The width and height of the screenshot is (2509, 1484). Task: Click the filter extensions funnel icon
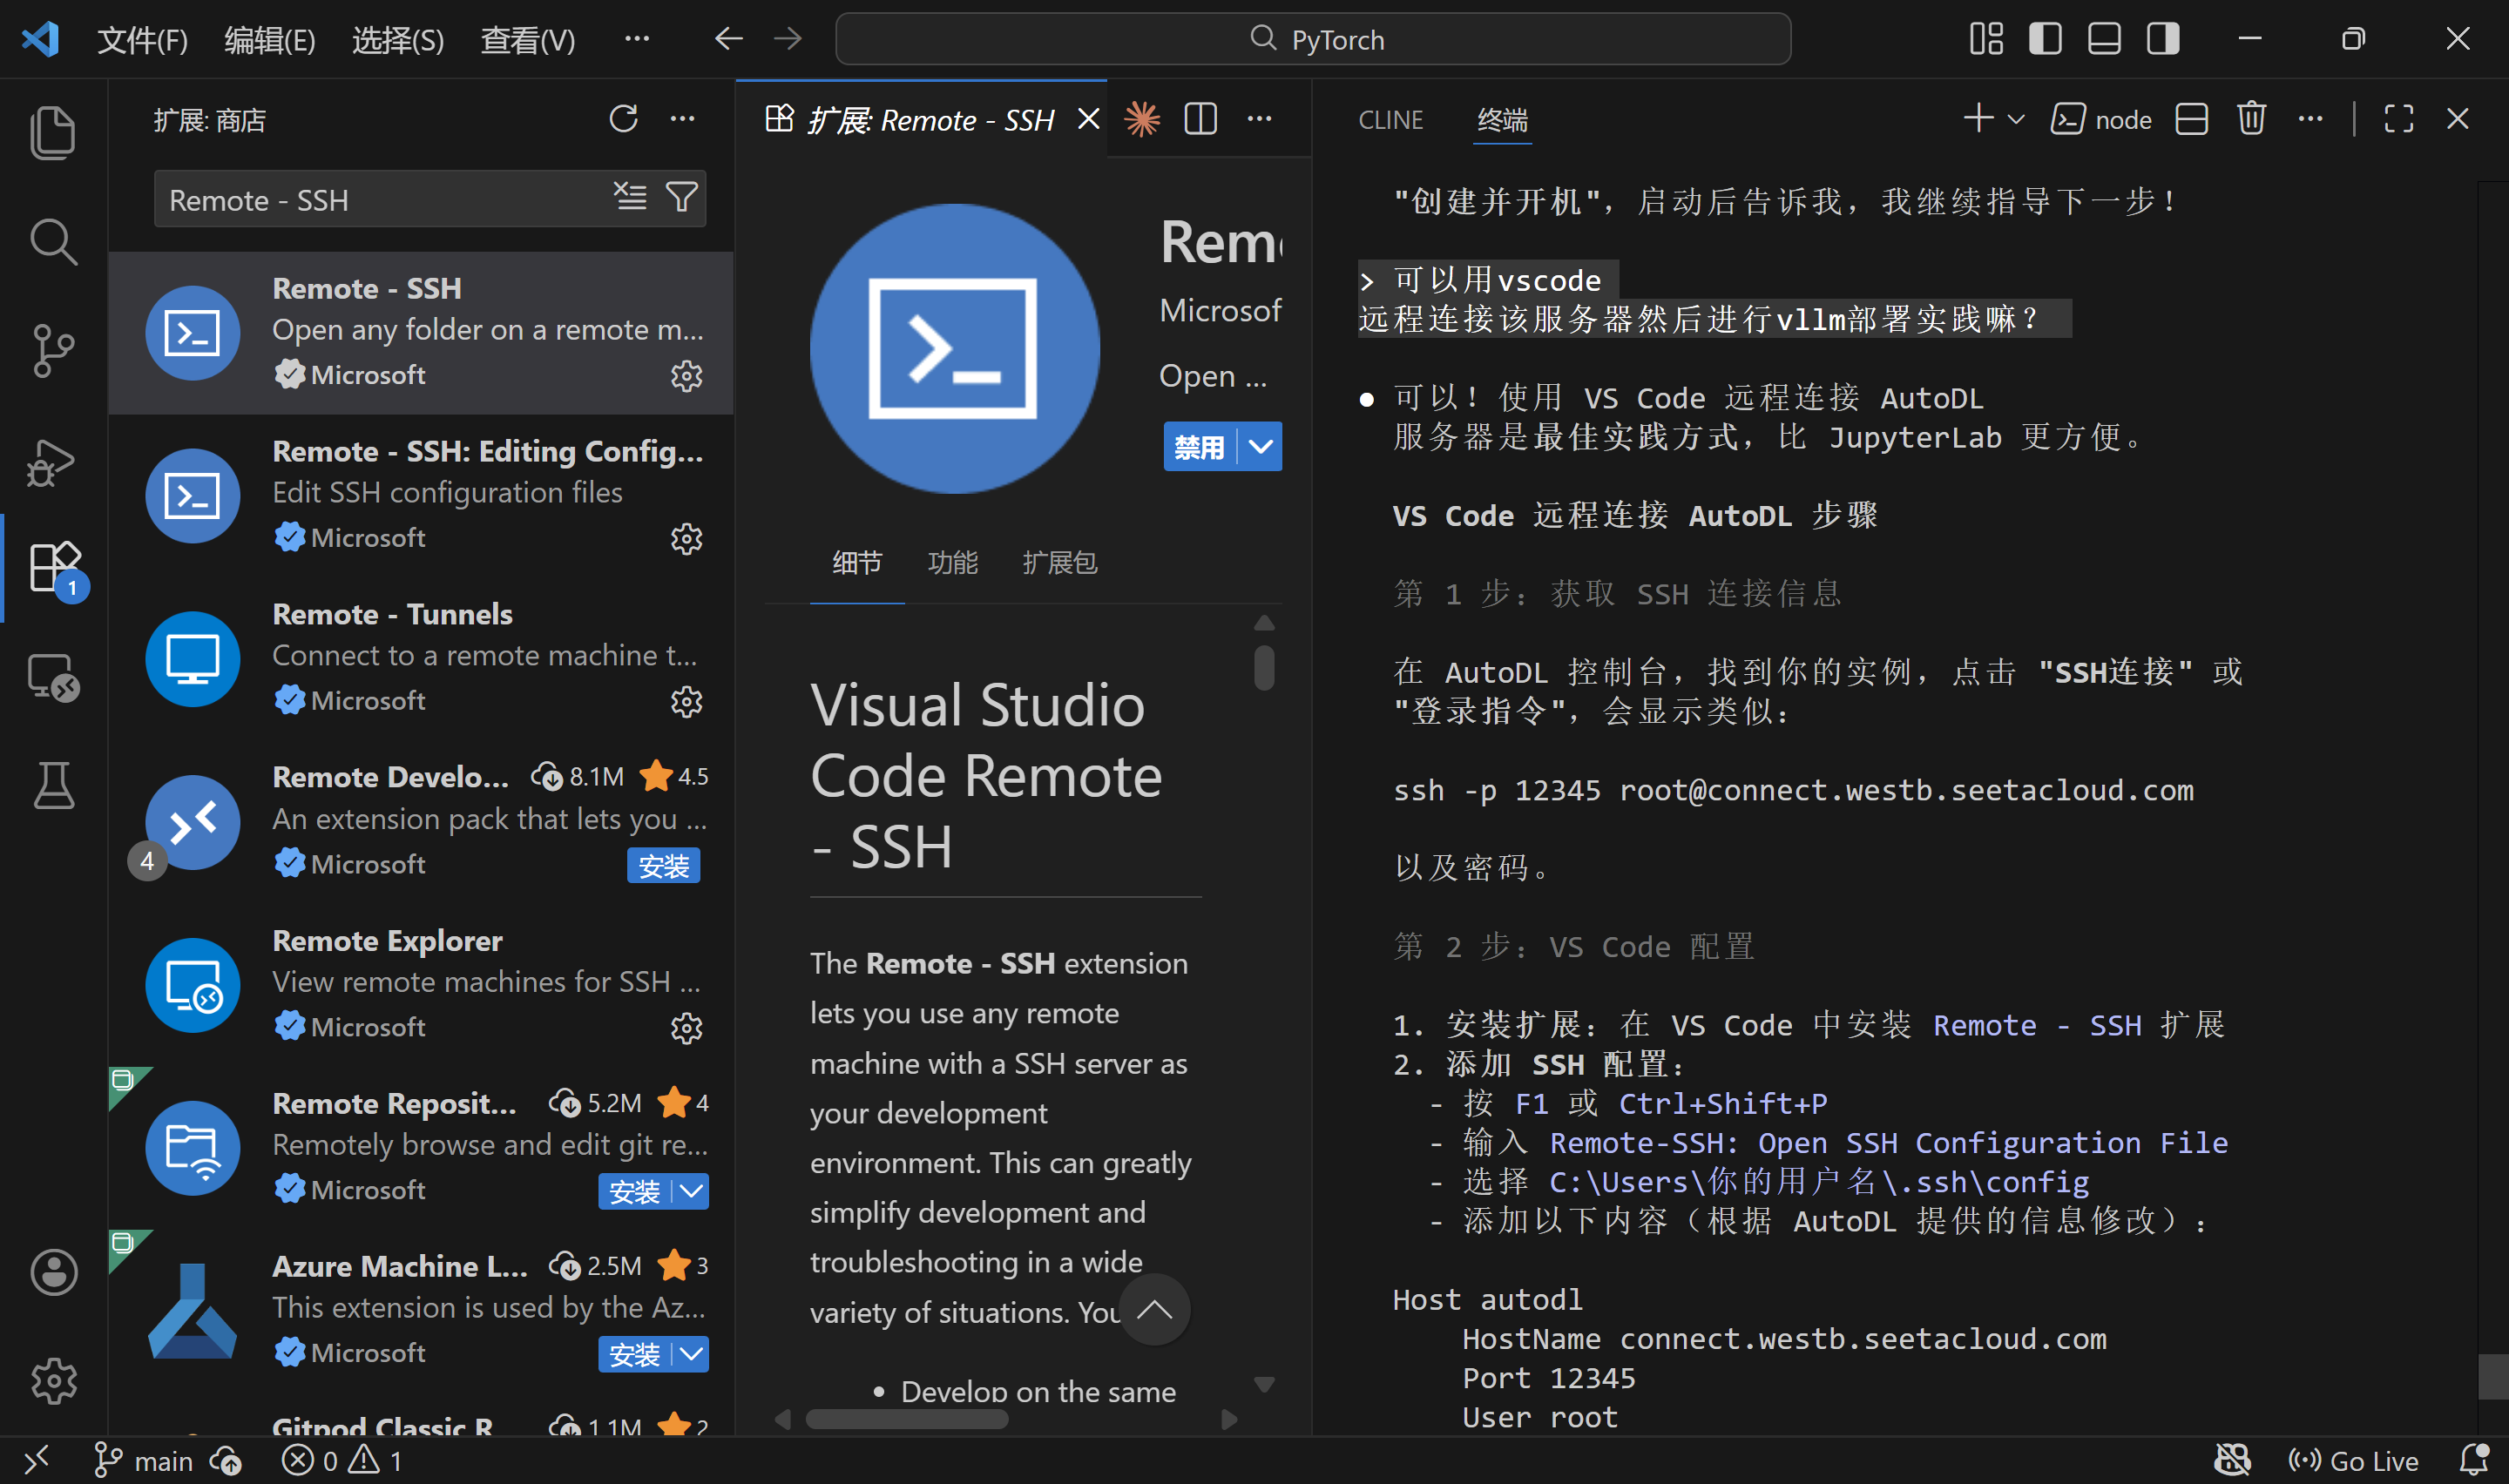[682, 197]
